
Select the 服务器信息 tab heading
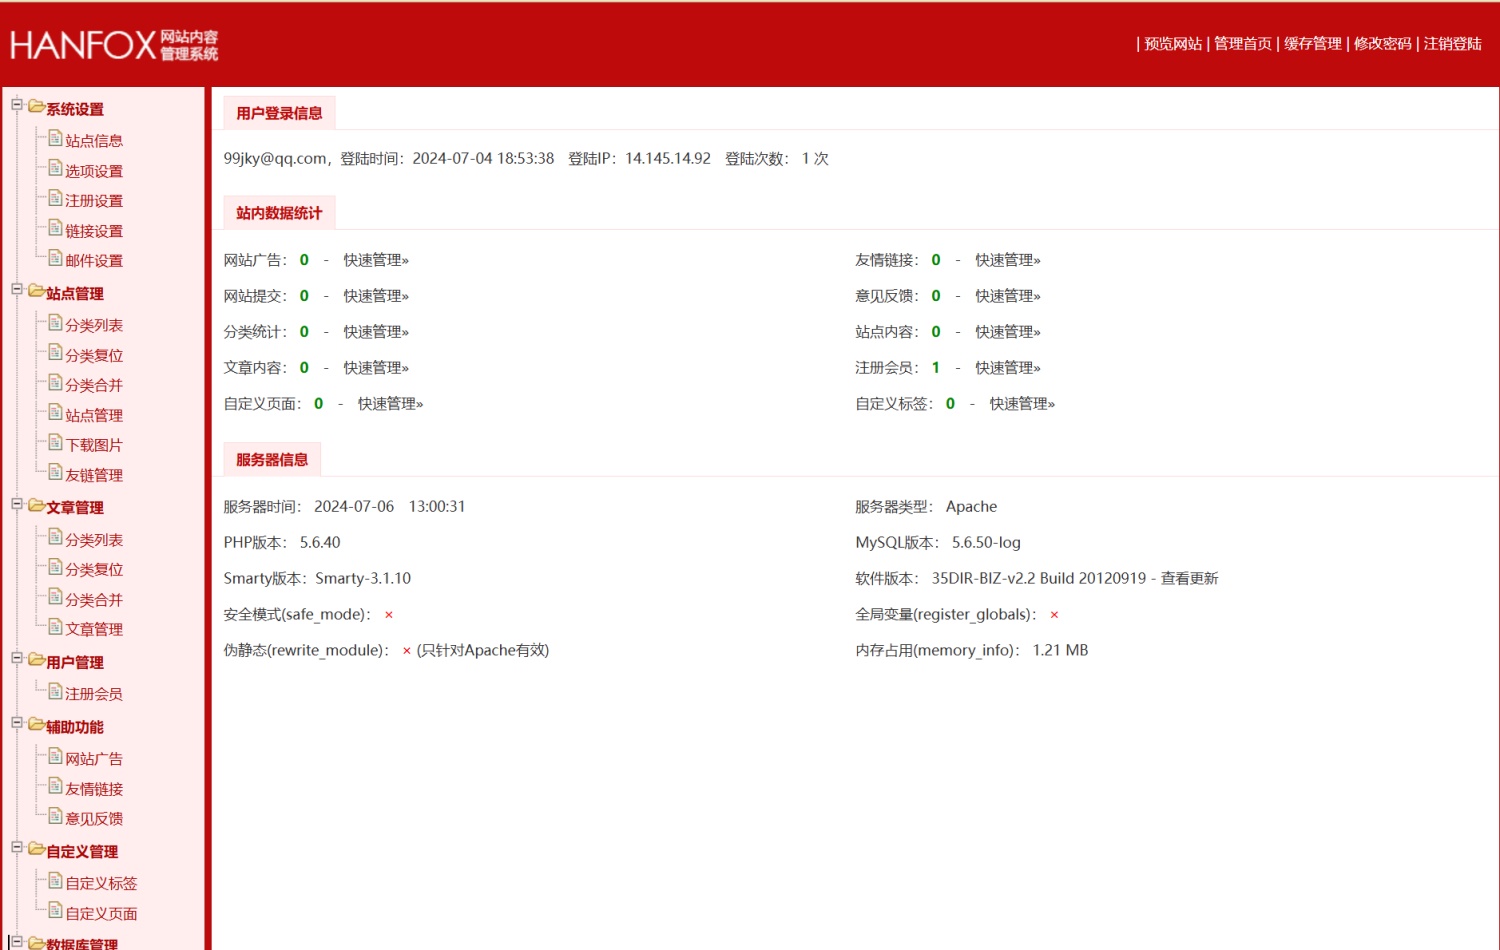272,460
